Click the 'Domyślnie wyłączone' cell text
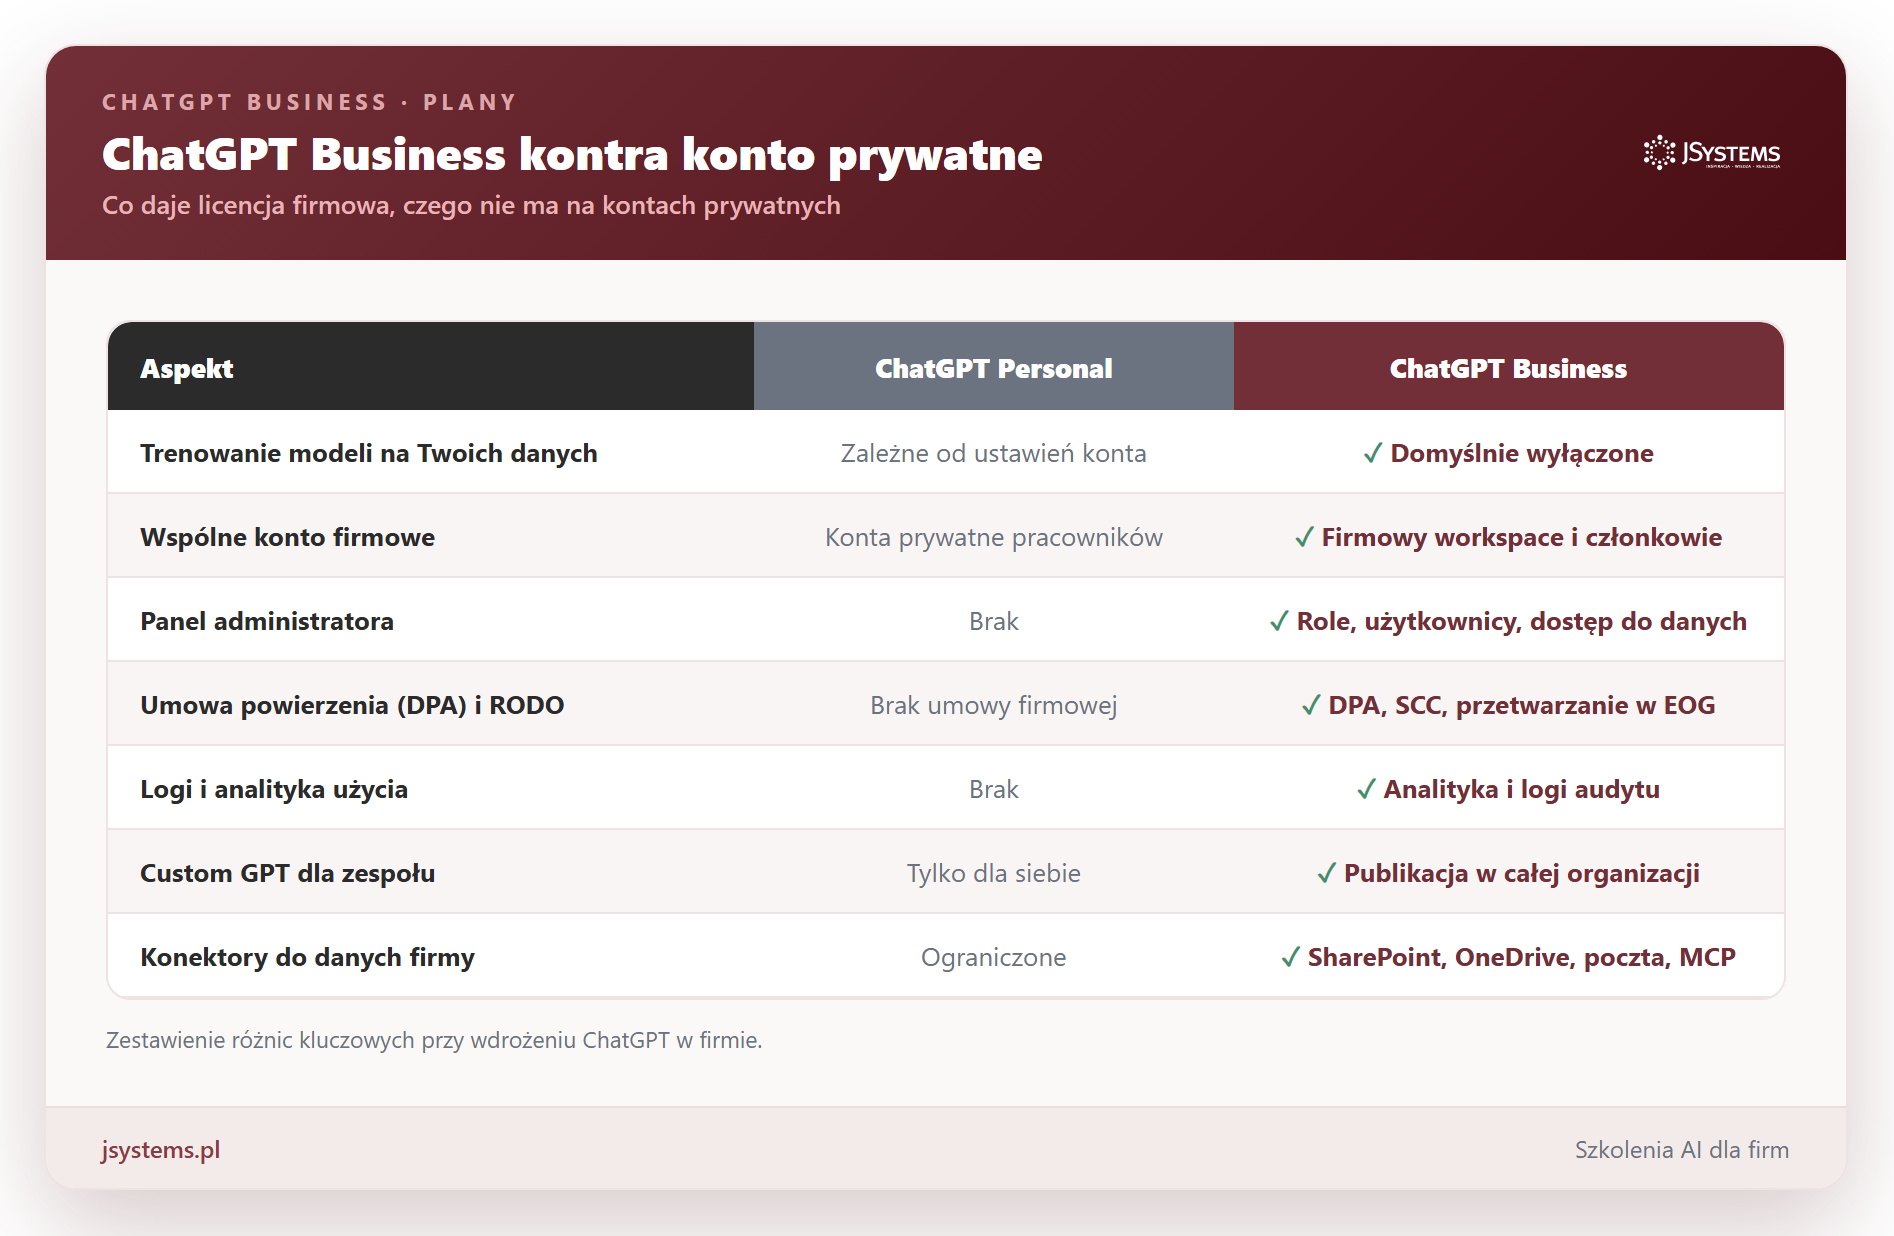The height and width of the screenshot is (1236, 1894). (1522, 453)
